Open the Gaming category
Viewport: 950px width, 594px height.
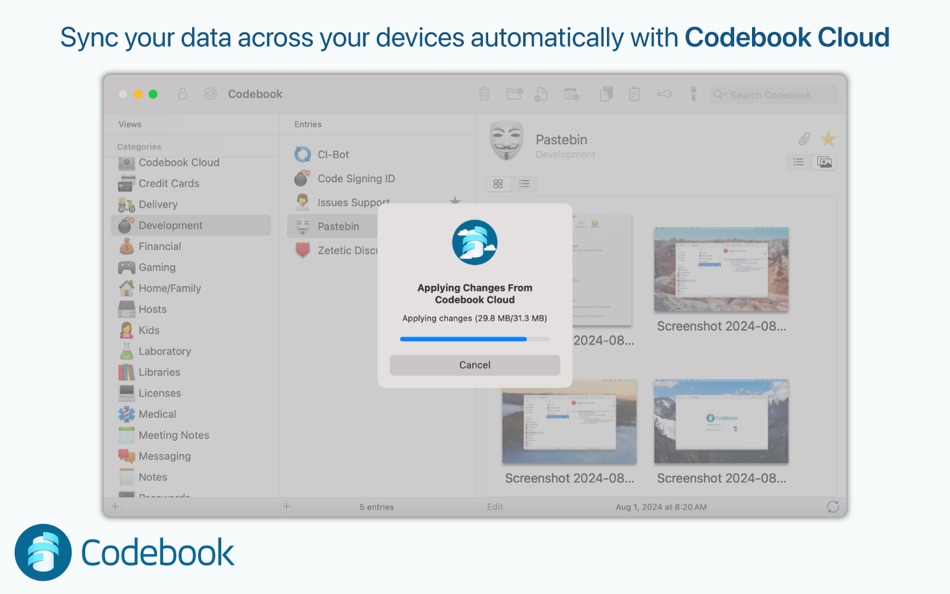click(191, 267)
